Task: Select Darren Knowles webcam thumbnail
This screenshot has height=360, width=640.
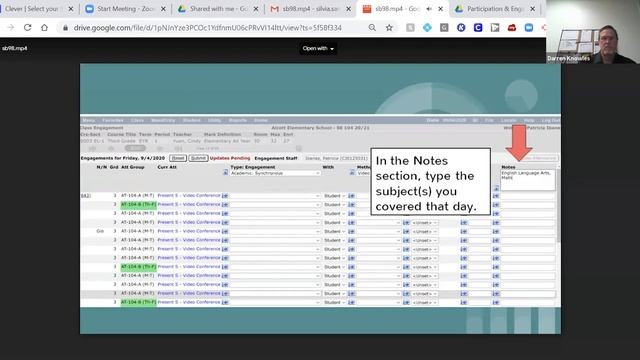Action: coord(593,32)
